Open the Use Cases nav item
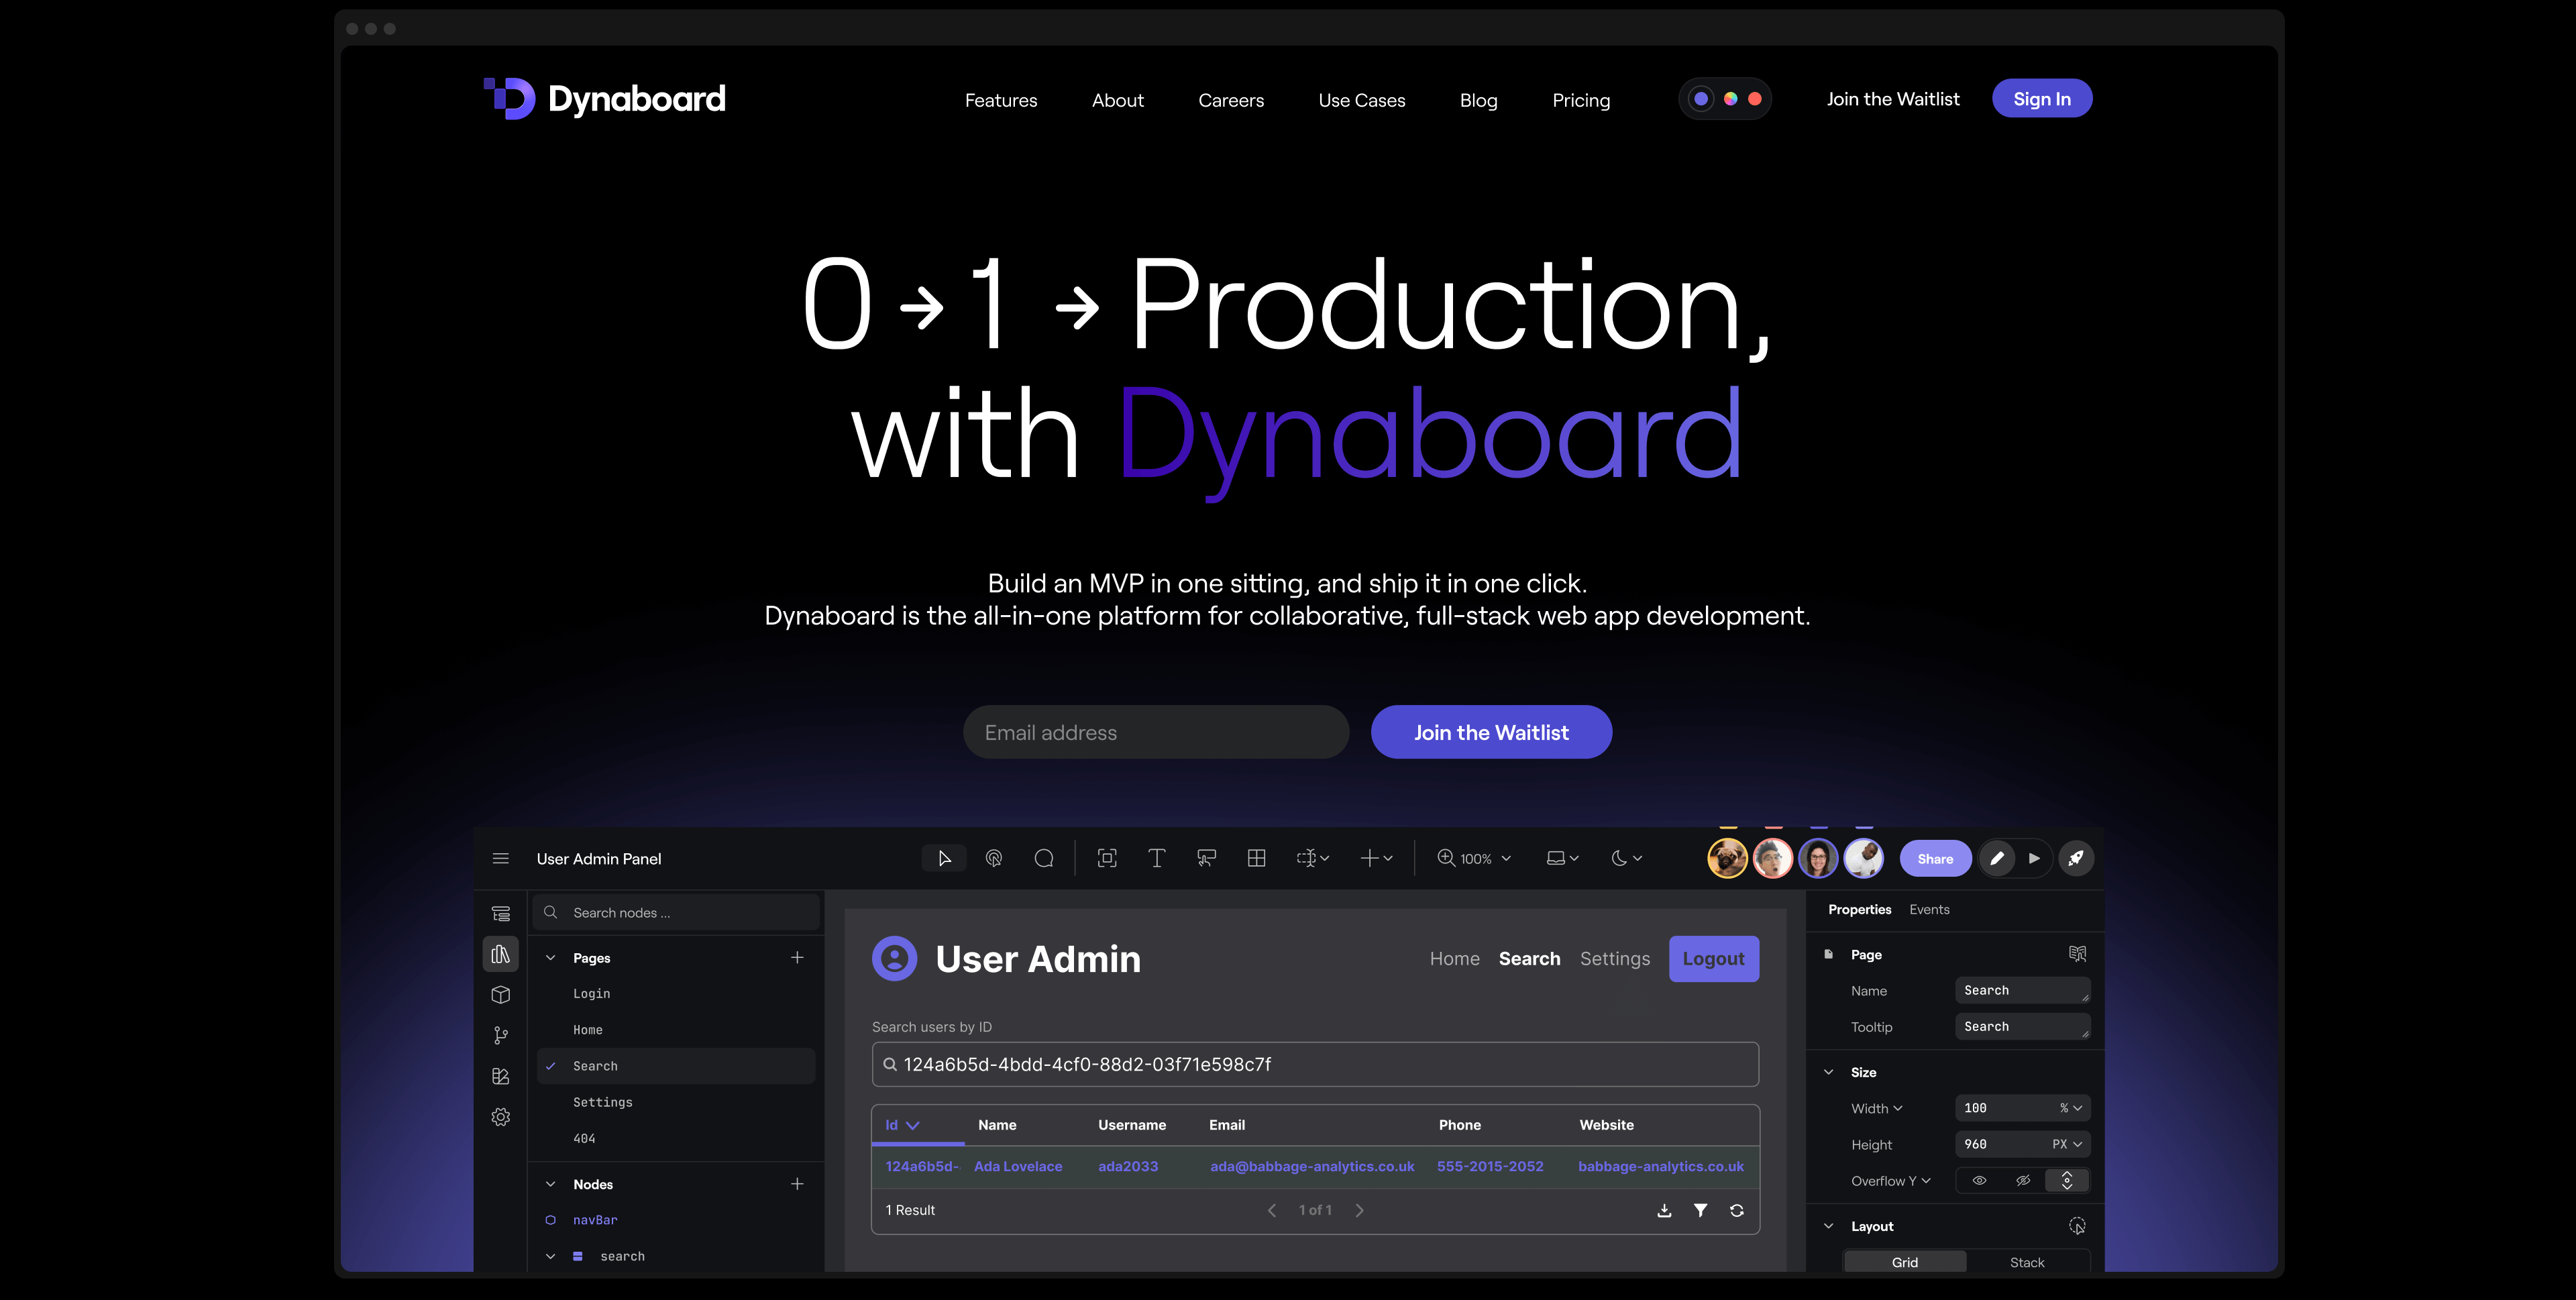Screen dimensions: 2576x1300 [x=1362, y=100]
